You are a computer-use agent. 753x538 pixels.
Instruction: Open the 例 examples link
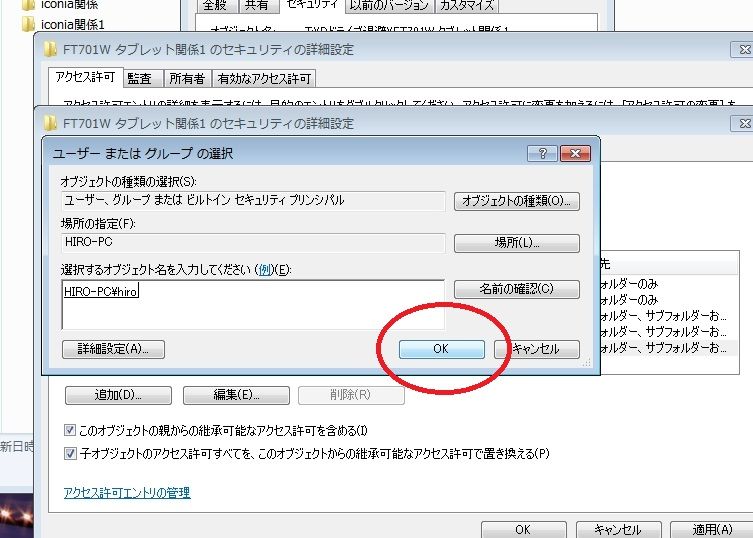tap(265, 270)
